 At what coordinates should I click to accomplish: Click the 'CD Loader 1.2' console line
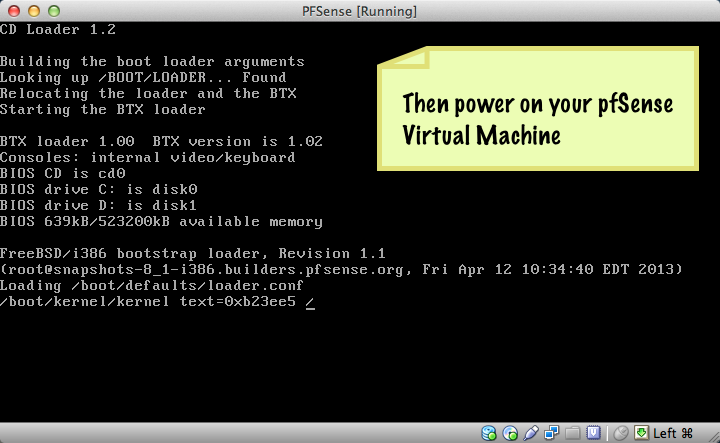click(x=58, y=29)
